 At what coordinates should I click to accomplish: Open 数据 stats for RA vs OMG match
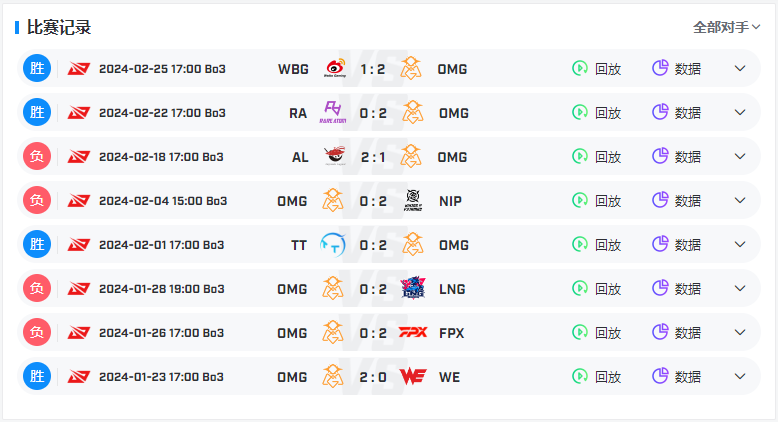[676, 113]
